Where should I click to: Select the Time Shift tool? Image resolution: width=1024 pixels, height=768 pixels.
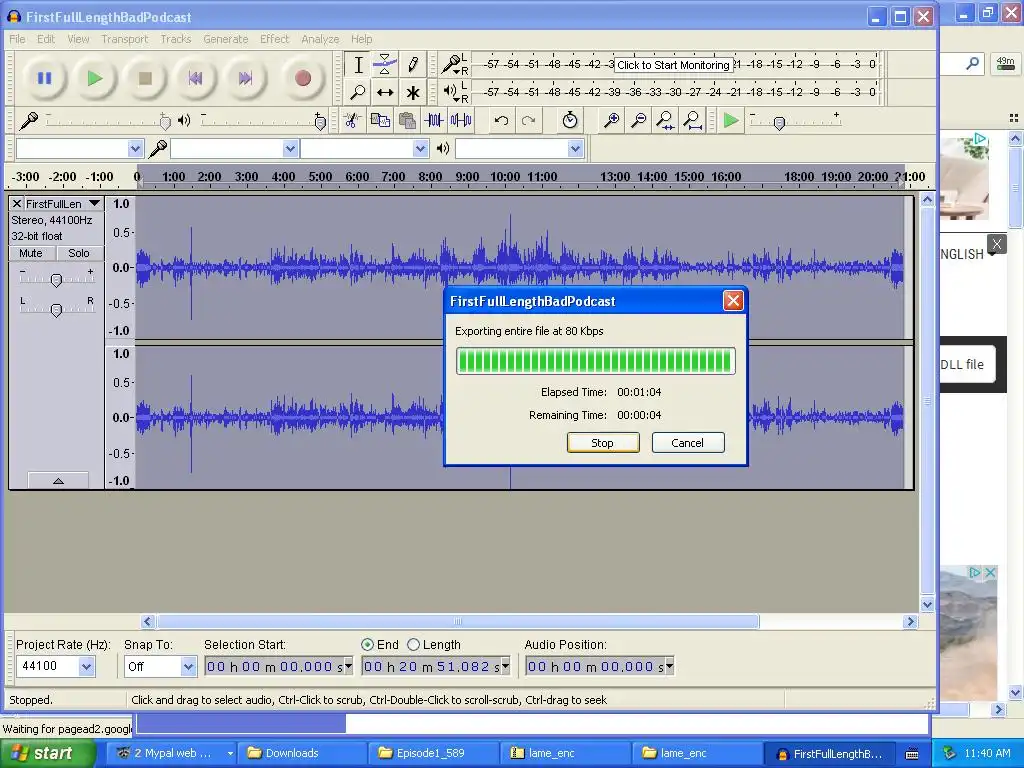point(385,92)
